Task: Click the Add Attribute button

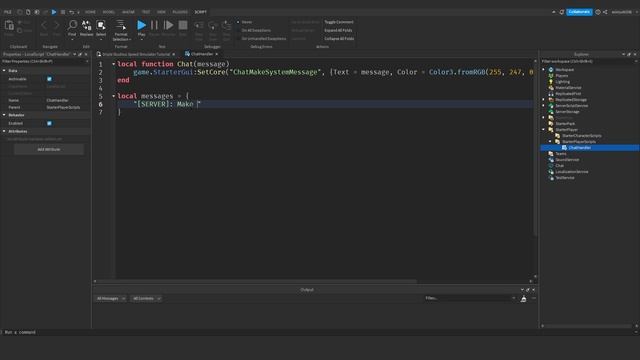Action: coord(49,149)
